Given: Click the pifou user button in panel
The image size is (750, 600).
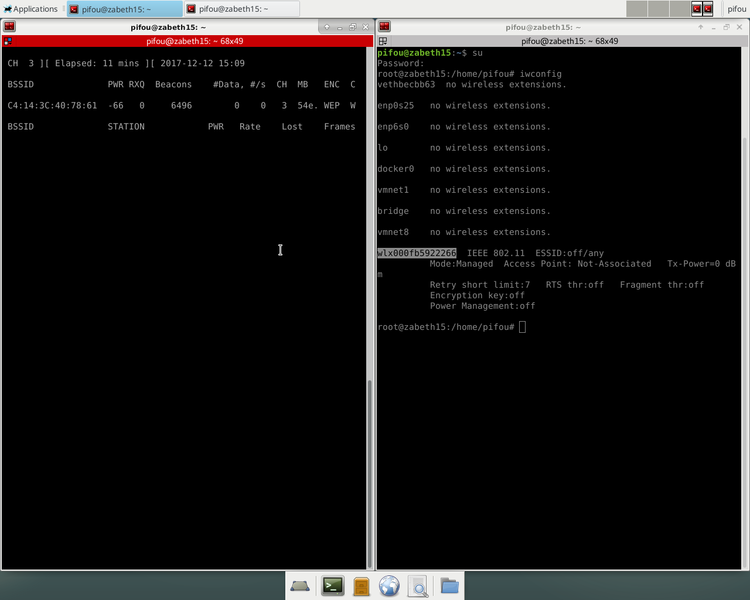Looking at the screenshot, I should (x=736, y=9).
